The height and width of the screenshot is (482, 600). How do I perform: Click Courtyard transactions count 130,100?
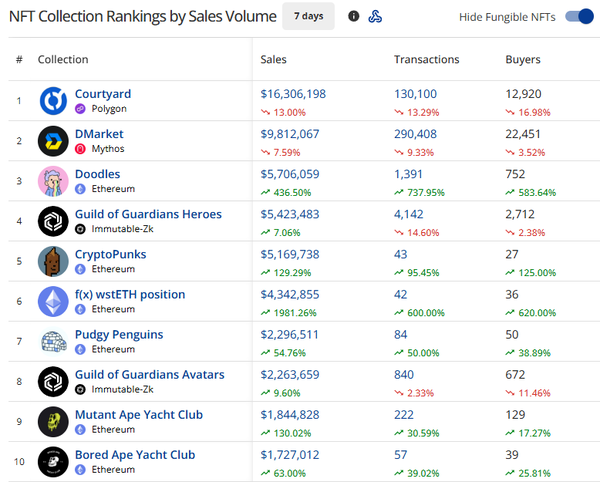pos(416,94)
